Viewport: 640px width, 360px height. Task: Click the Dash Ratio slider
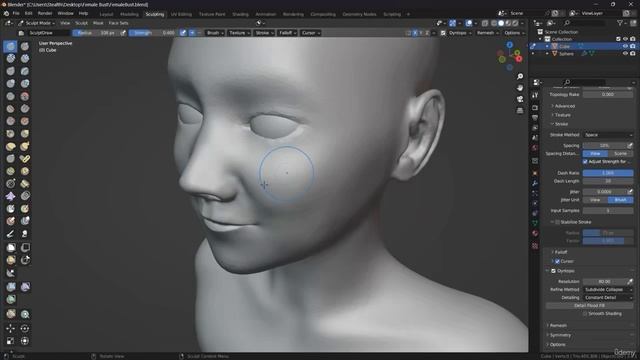(608, 173)
